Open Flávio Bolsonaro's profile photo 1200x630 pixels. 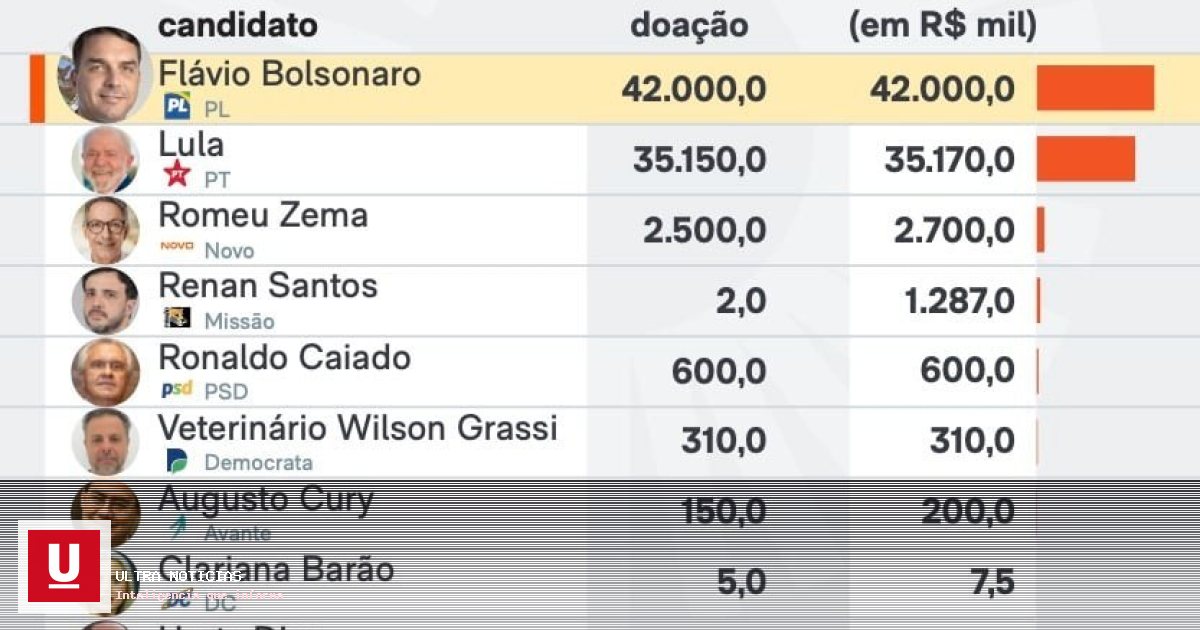click(x=98, y=74)
